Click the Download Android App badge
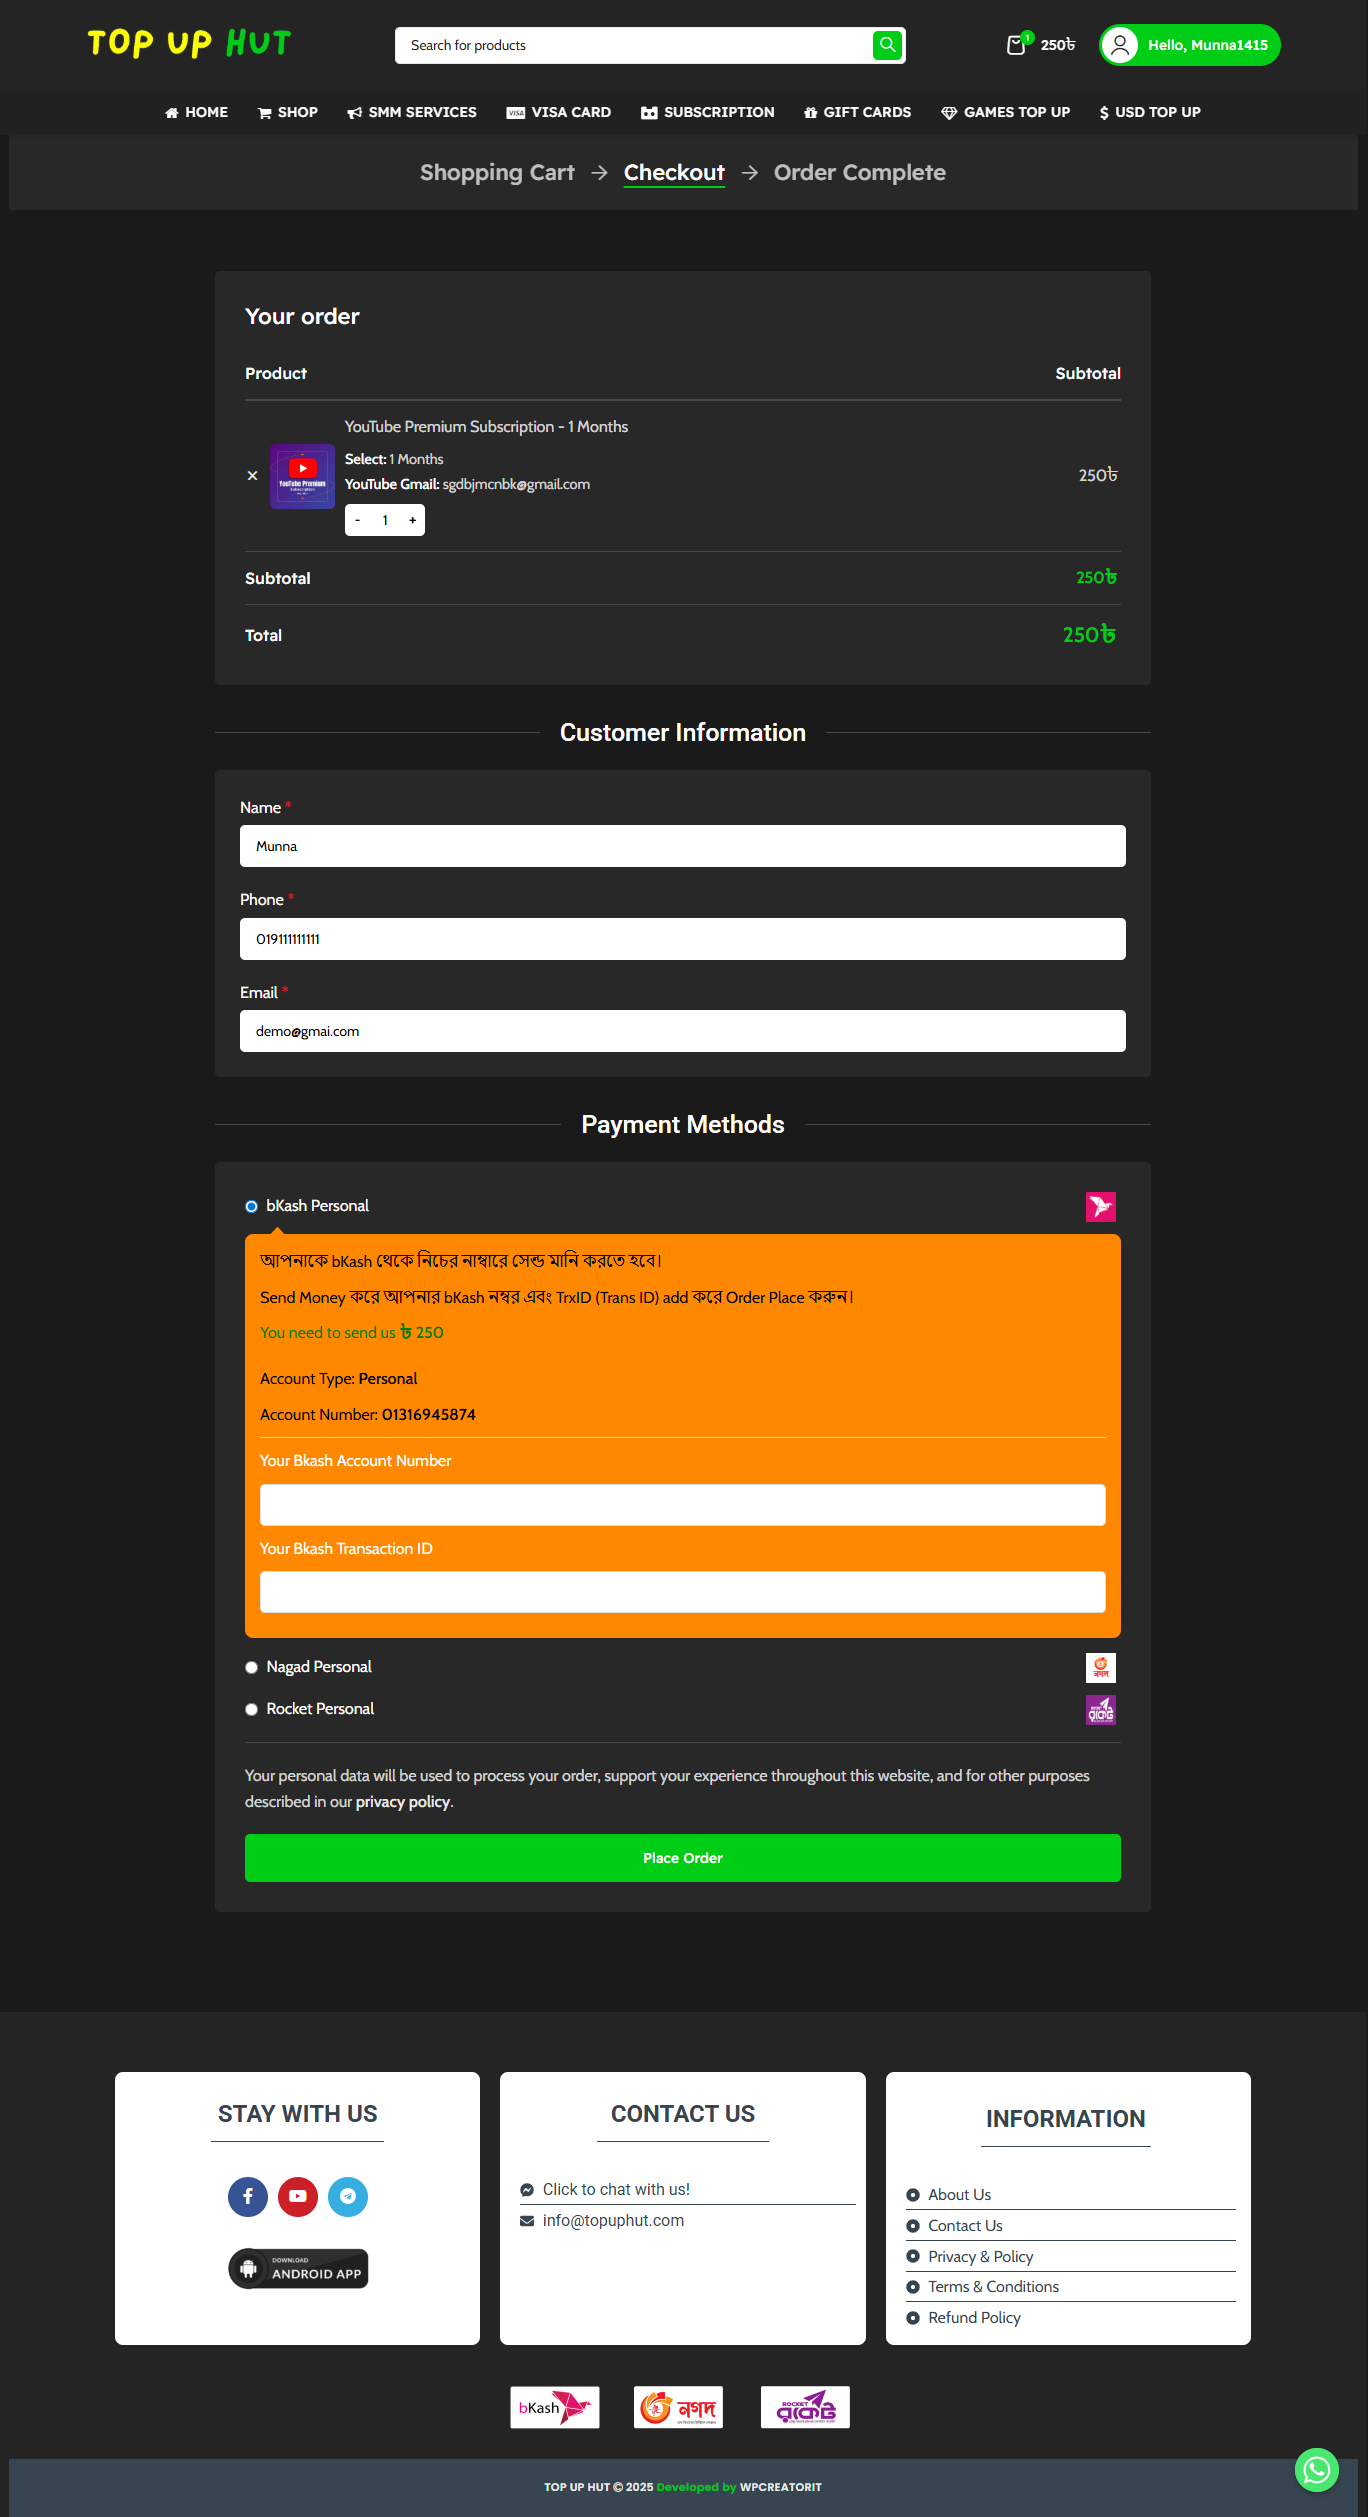1368x2517 pixels. (298, 2268)
